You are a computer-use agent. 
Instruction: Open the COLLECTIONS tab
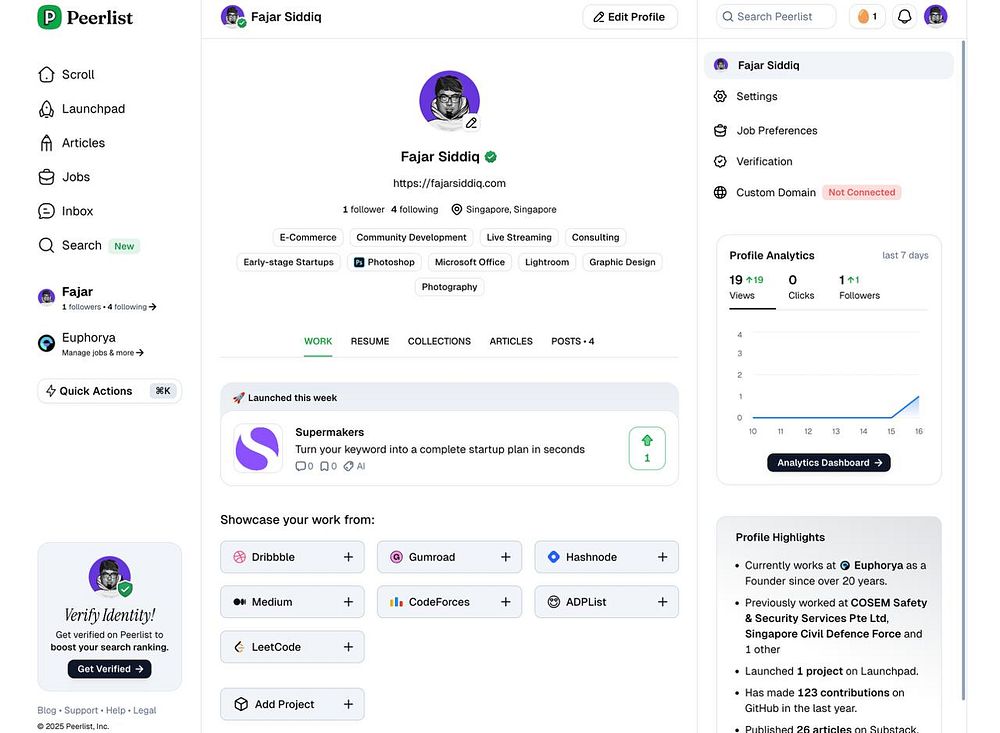click(439, 341)
